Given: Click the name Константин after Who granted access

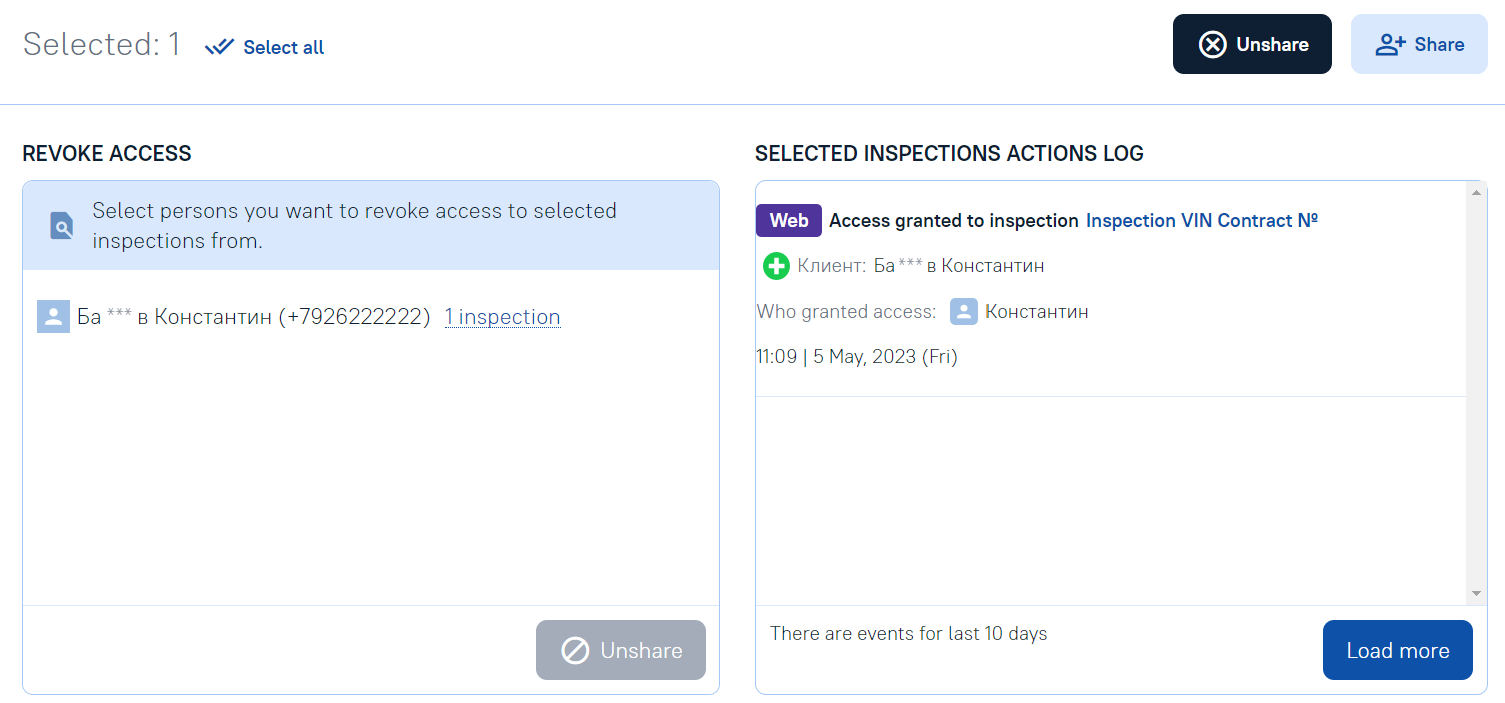Looking at the screenshot, I should pos(1037,311).
